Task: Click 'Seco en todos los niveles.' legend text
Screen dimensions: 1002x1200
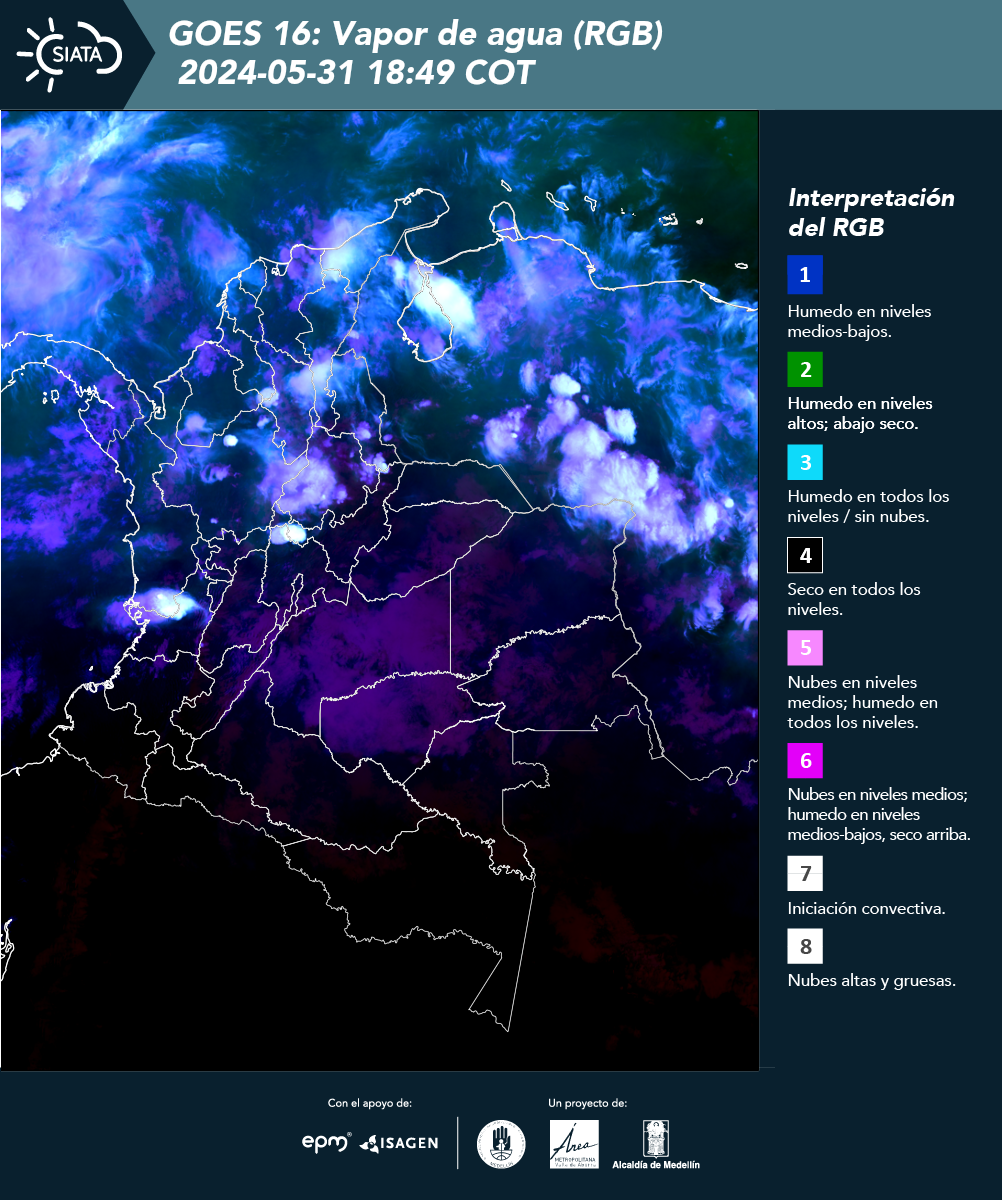Action: point(854,599)
